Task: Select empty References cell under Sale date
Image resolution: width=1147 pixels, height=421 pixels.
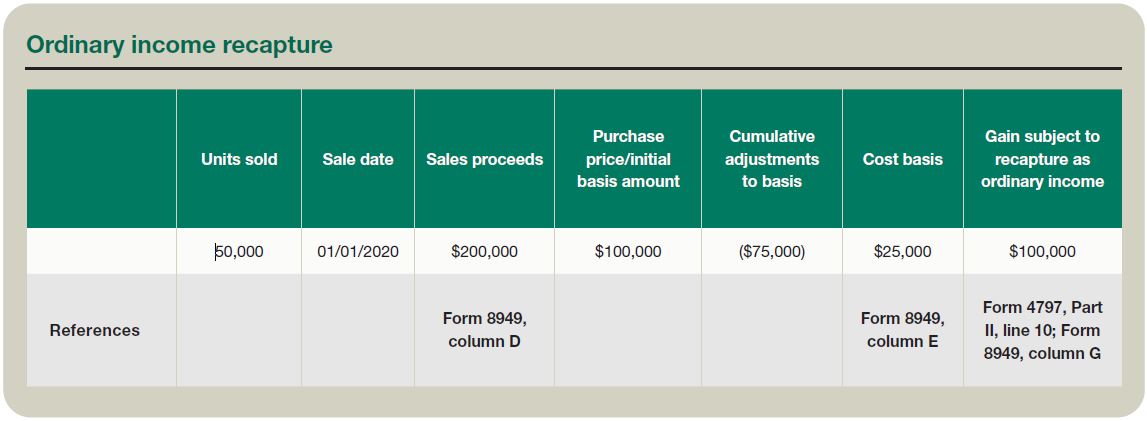Action: pos(358,330)
